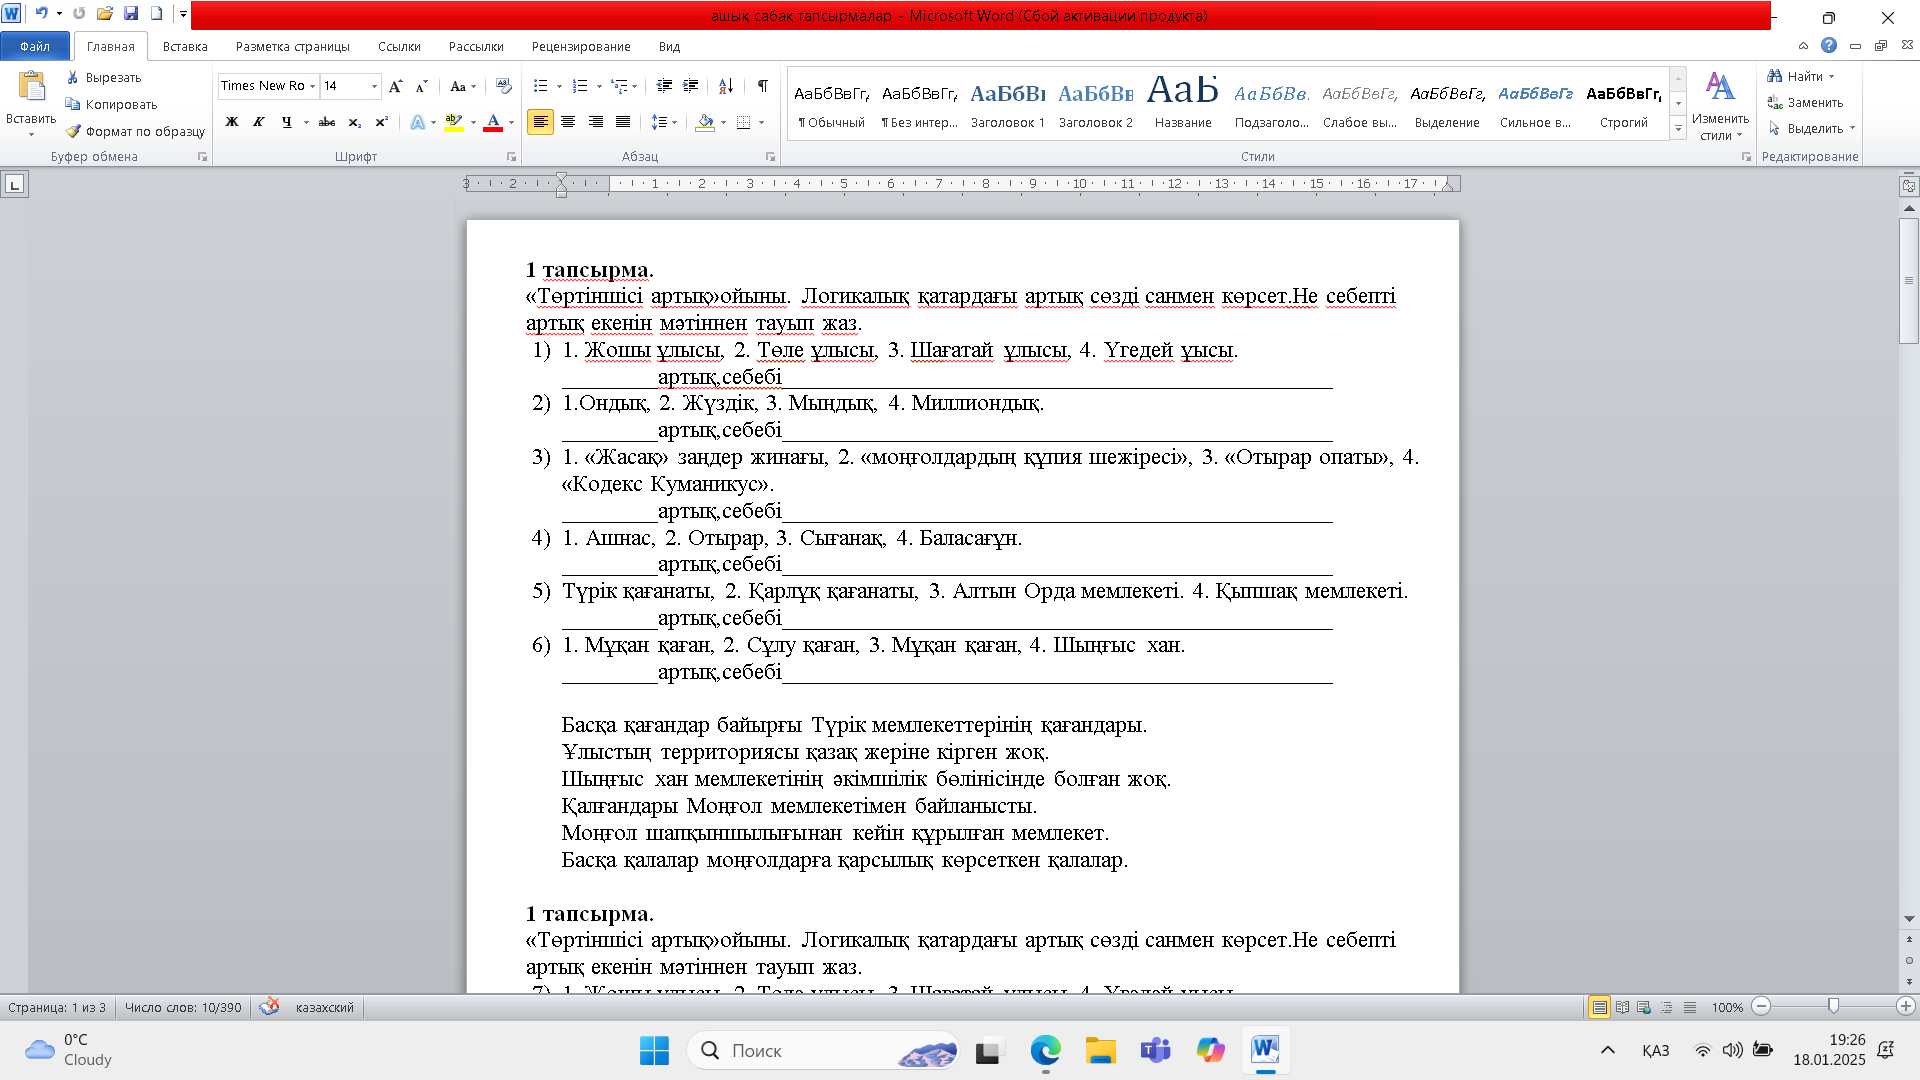Click the bulleted list icon
1920x1080 pixels.
[x=541, y=86]
